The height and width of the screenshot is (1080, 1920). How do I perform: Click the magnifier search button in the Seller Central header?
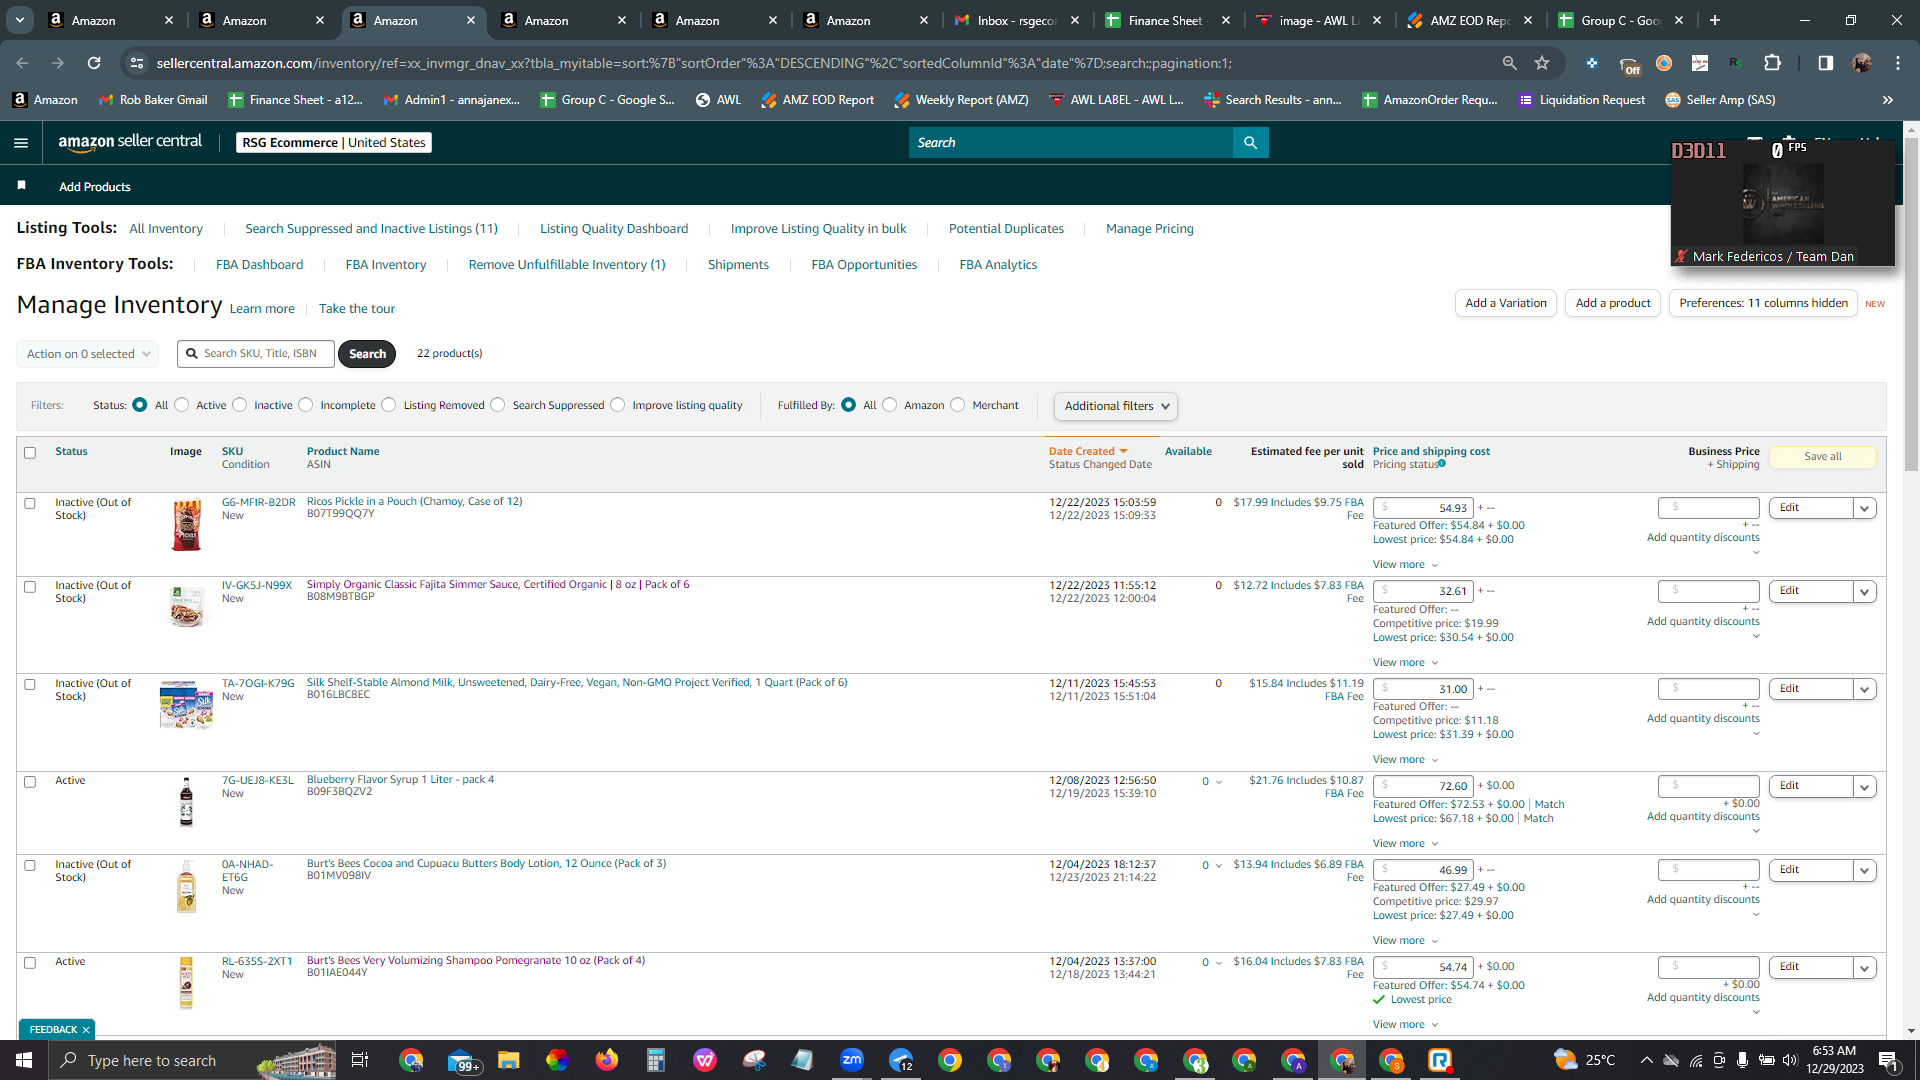click(1250, 143)
